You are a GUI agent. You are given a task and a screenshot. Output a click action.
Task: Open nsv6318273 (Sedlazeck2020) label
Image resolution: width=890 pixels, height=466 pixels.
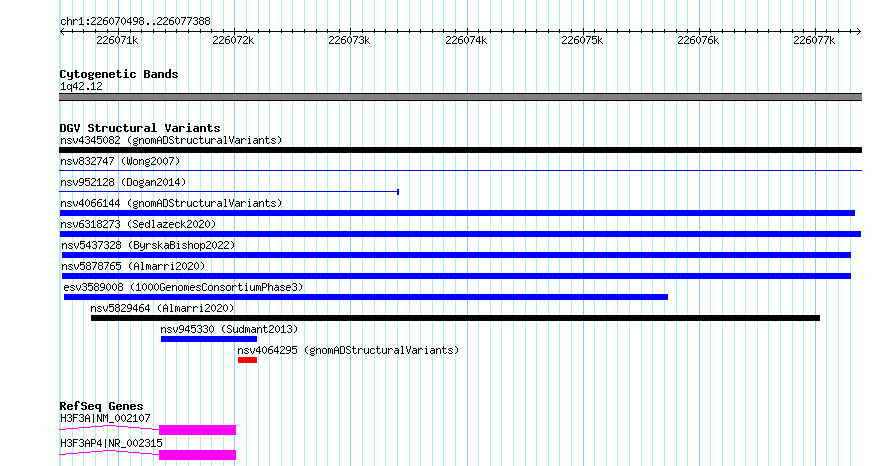(138, 224)
